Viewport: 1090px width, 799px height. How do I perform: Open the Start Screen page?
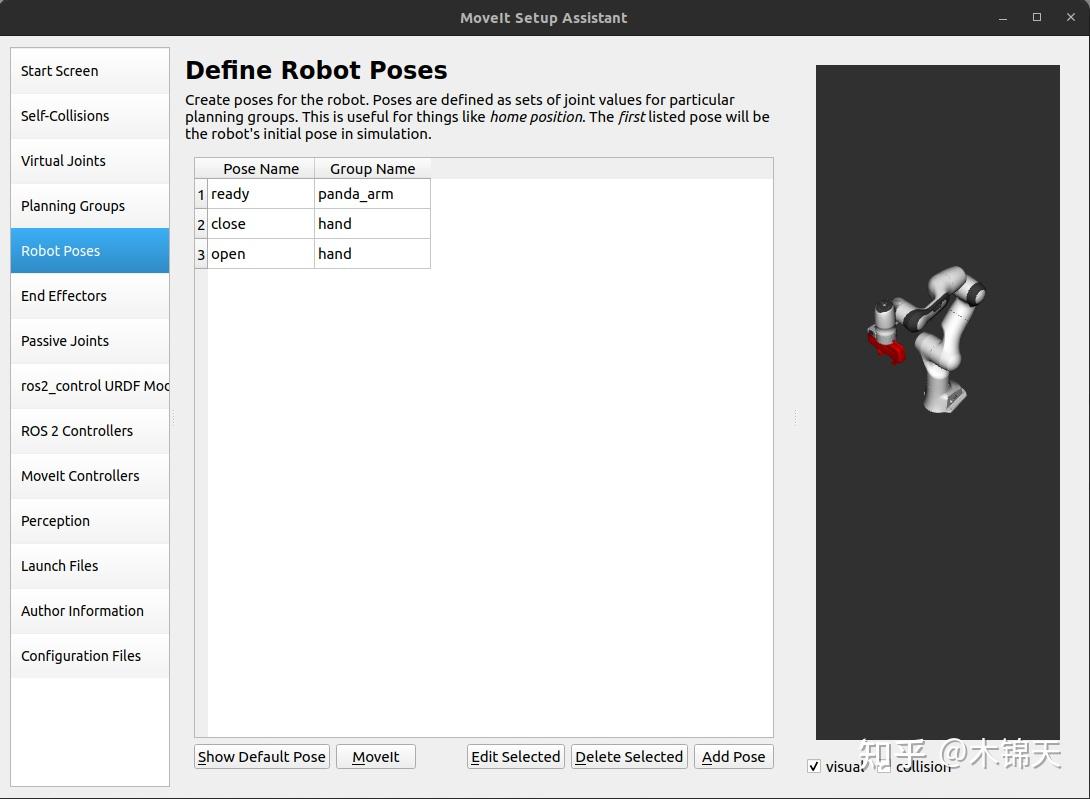(59, 70)
